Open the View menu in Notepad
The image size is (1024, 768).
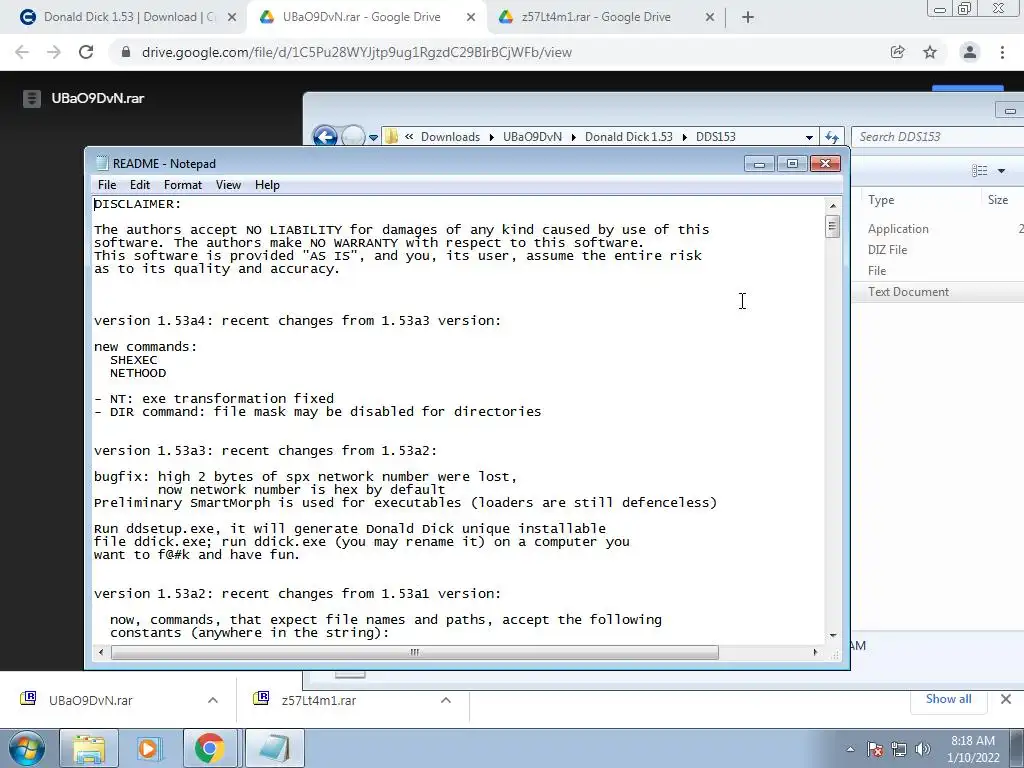(229, 185)
